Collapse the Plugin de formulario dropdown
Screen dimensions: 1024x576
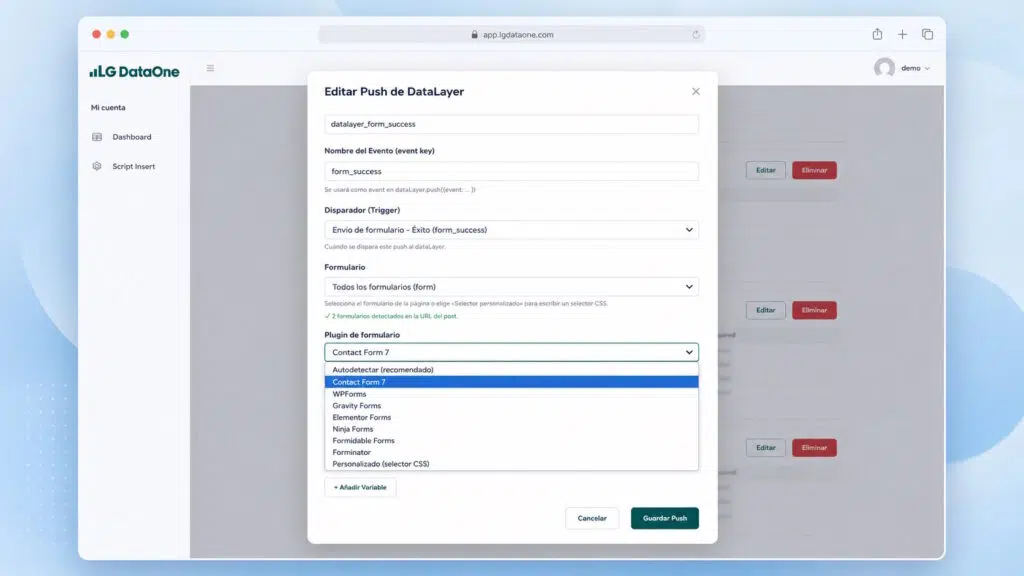click(x=511, y=352)
